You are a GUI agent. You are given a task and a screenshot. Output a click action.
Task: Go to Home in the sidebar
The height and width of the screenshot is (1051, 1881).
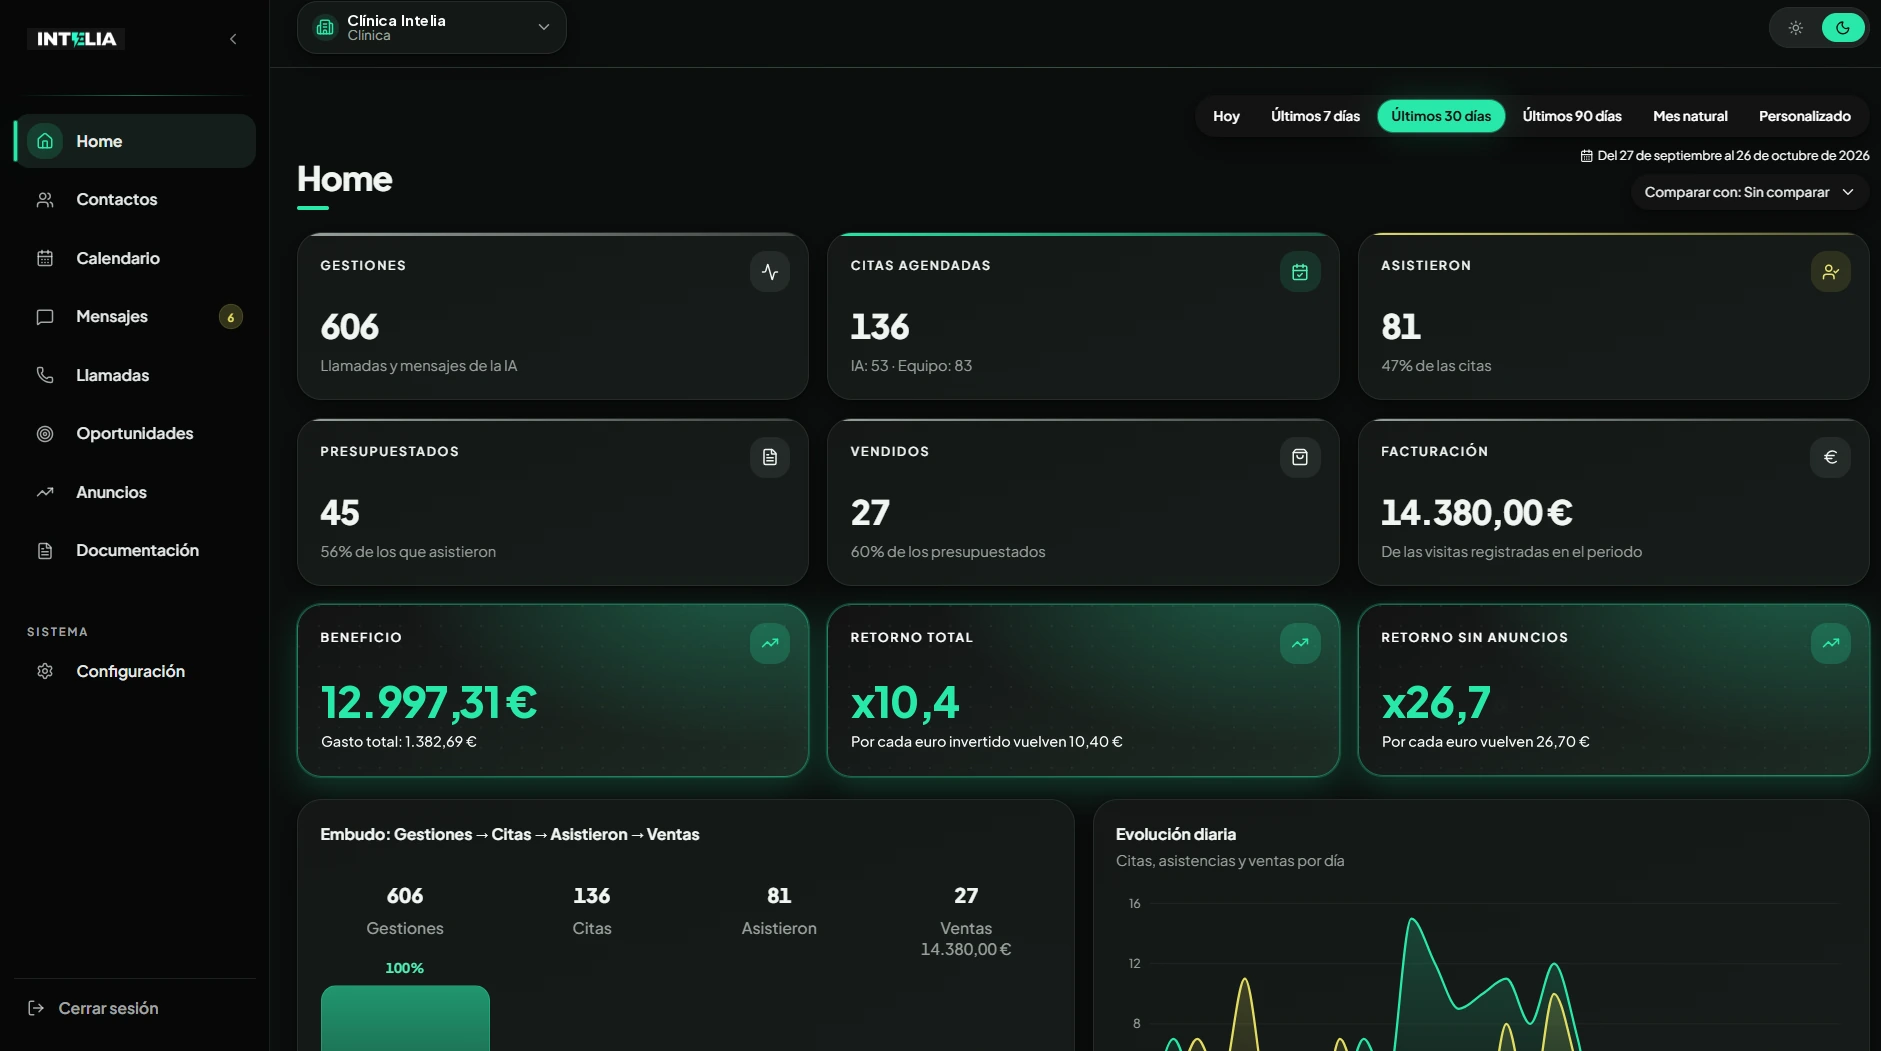pyautogui.click(x=135, y=141)
